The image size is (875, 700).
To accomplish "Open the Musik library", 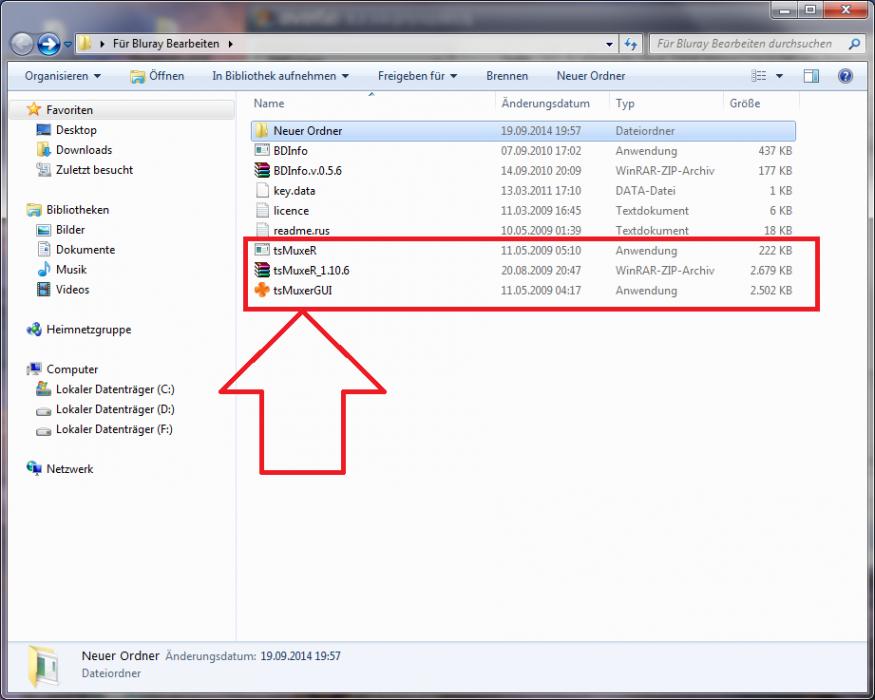I will (x=71, y=270).
